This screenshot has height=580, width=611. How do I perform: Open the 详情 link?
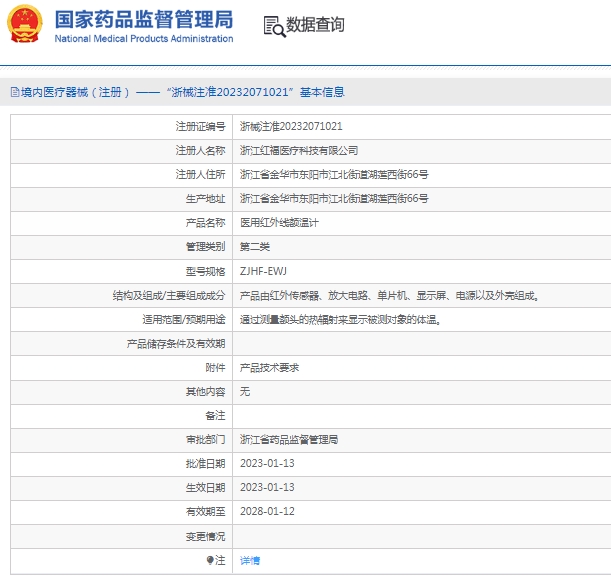[x=250, y=561]
